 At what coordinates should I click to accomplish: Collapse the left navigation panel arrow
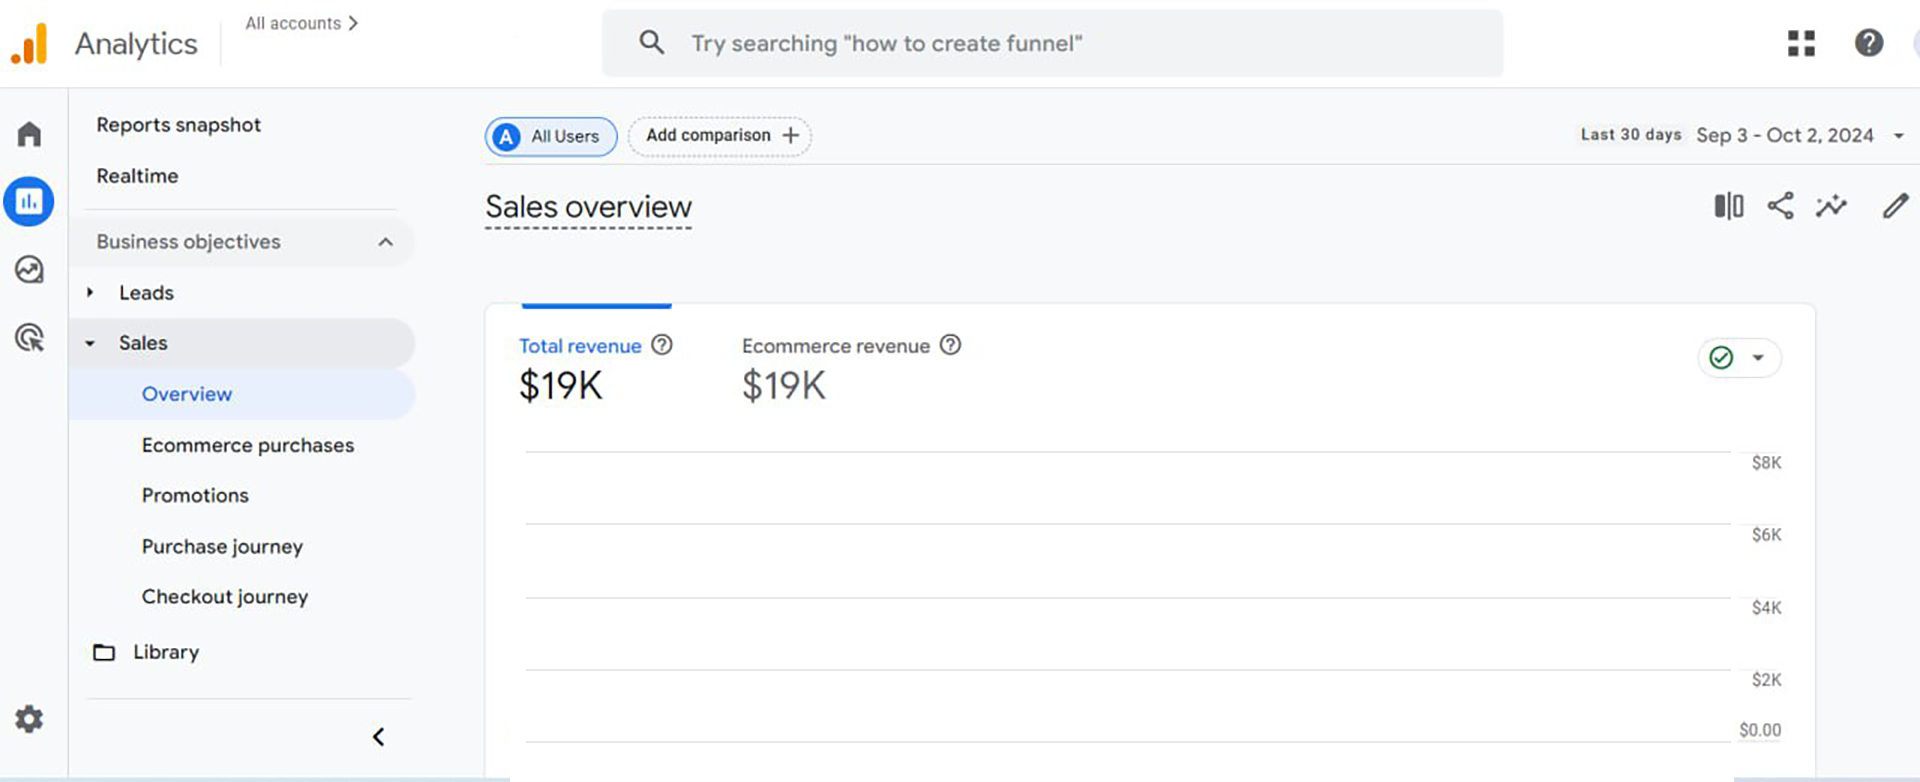click(378, 737)
